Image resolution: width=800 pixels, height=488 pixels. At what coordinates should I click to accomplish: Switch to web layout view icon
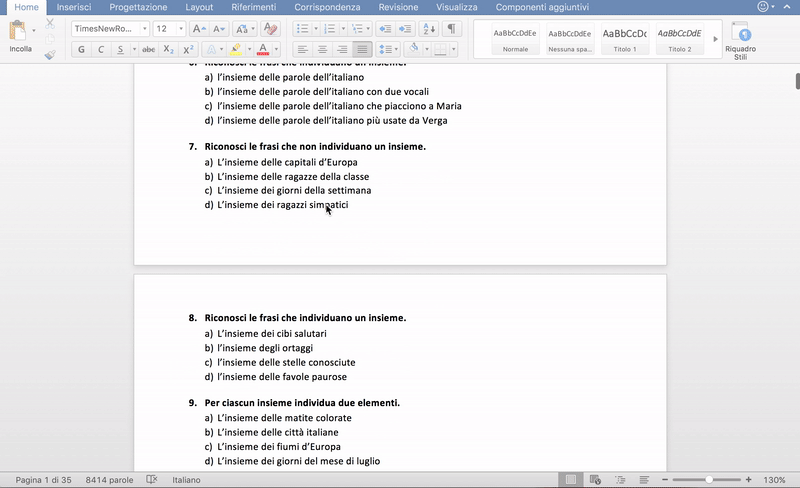[595, 479]
